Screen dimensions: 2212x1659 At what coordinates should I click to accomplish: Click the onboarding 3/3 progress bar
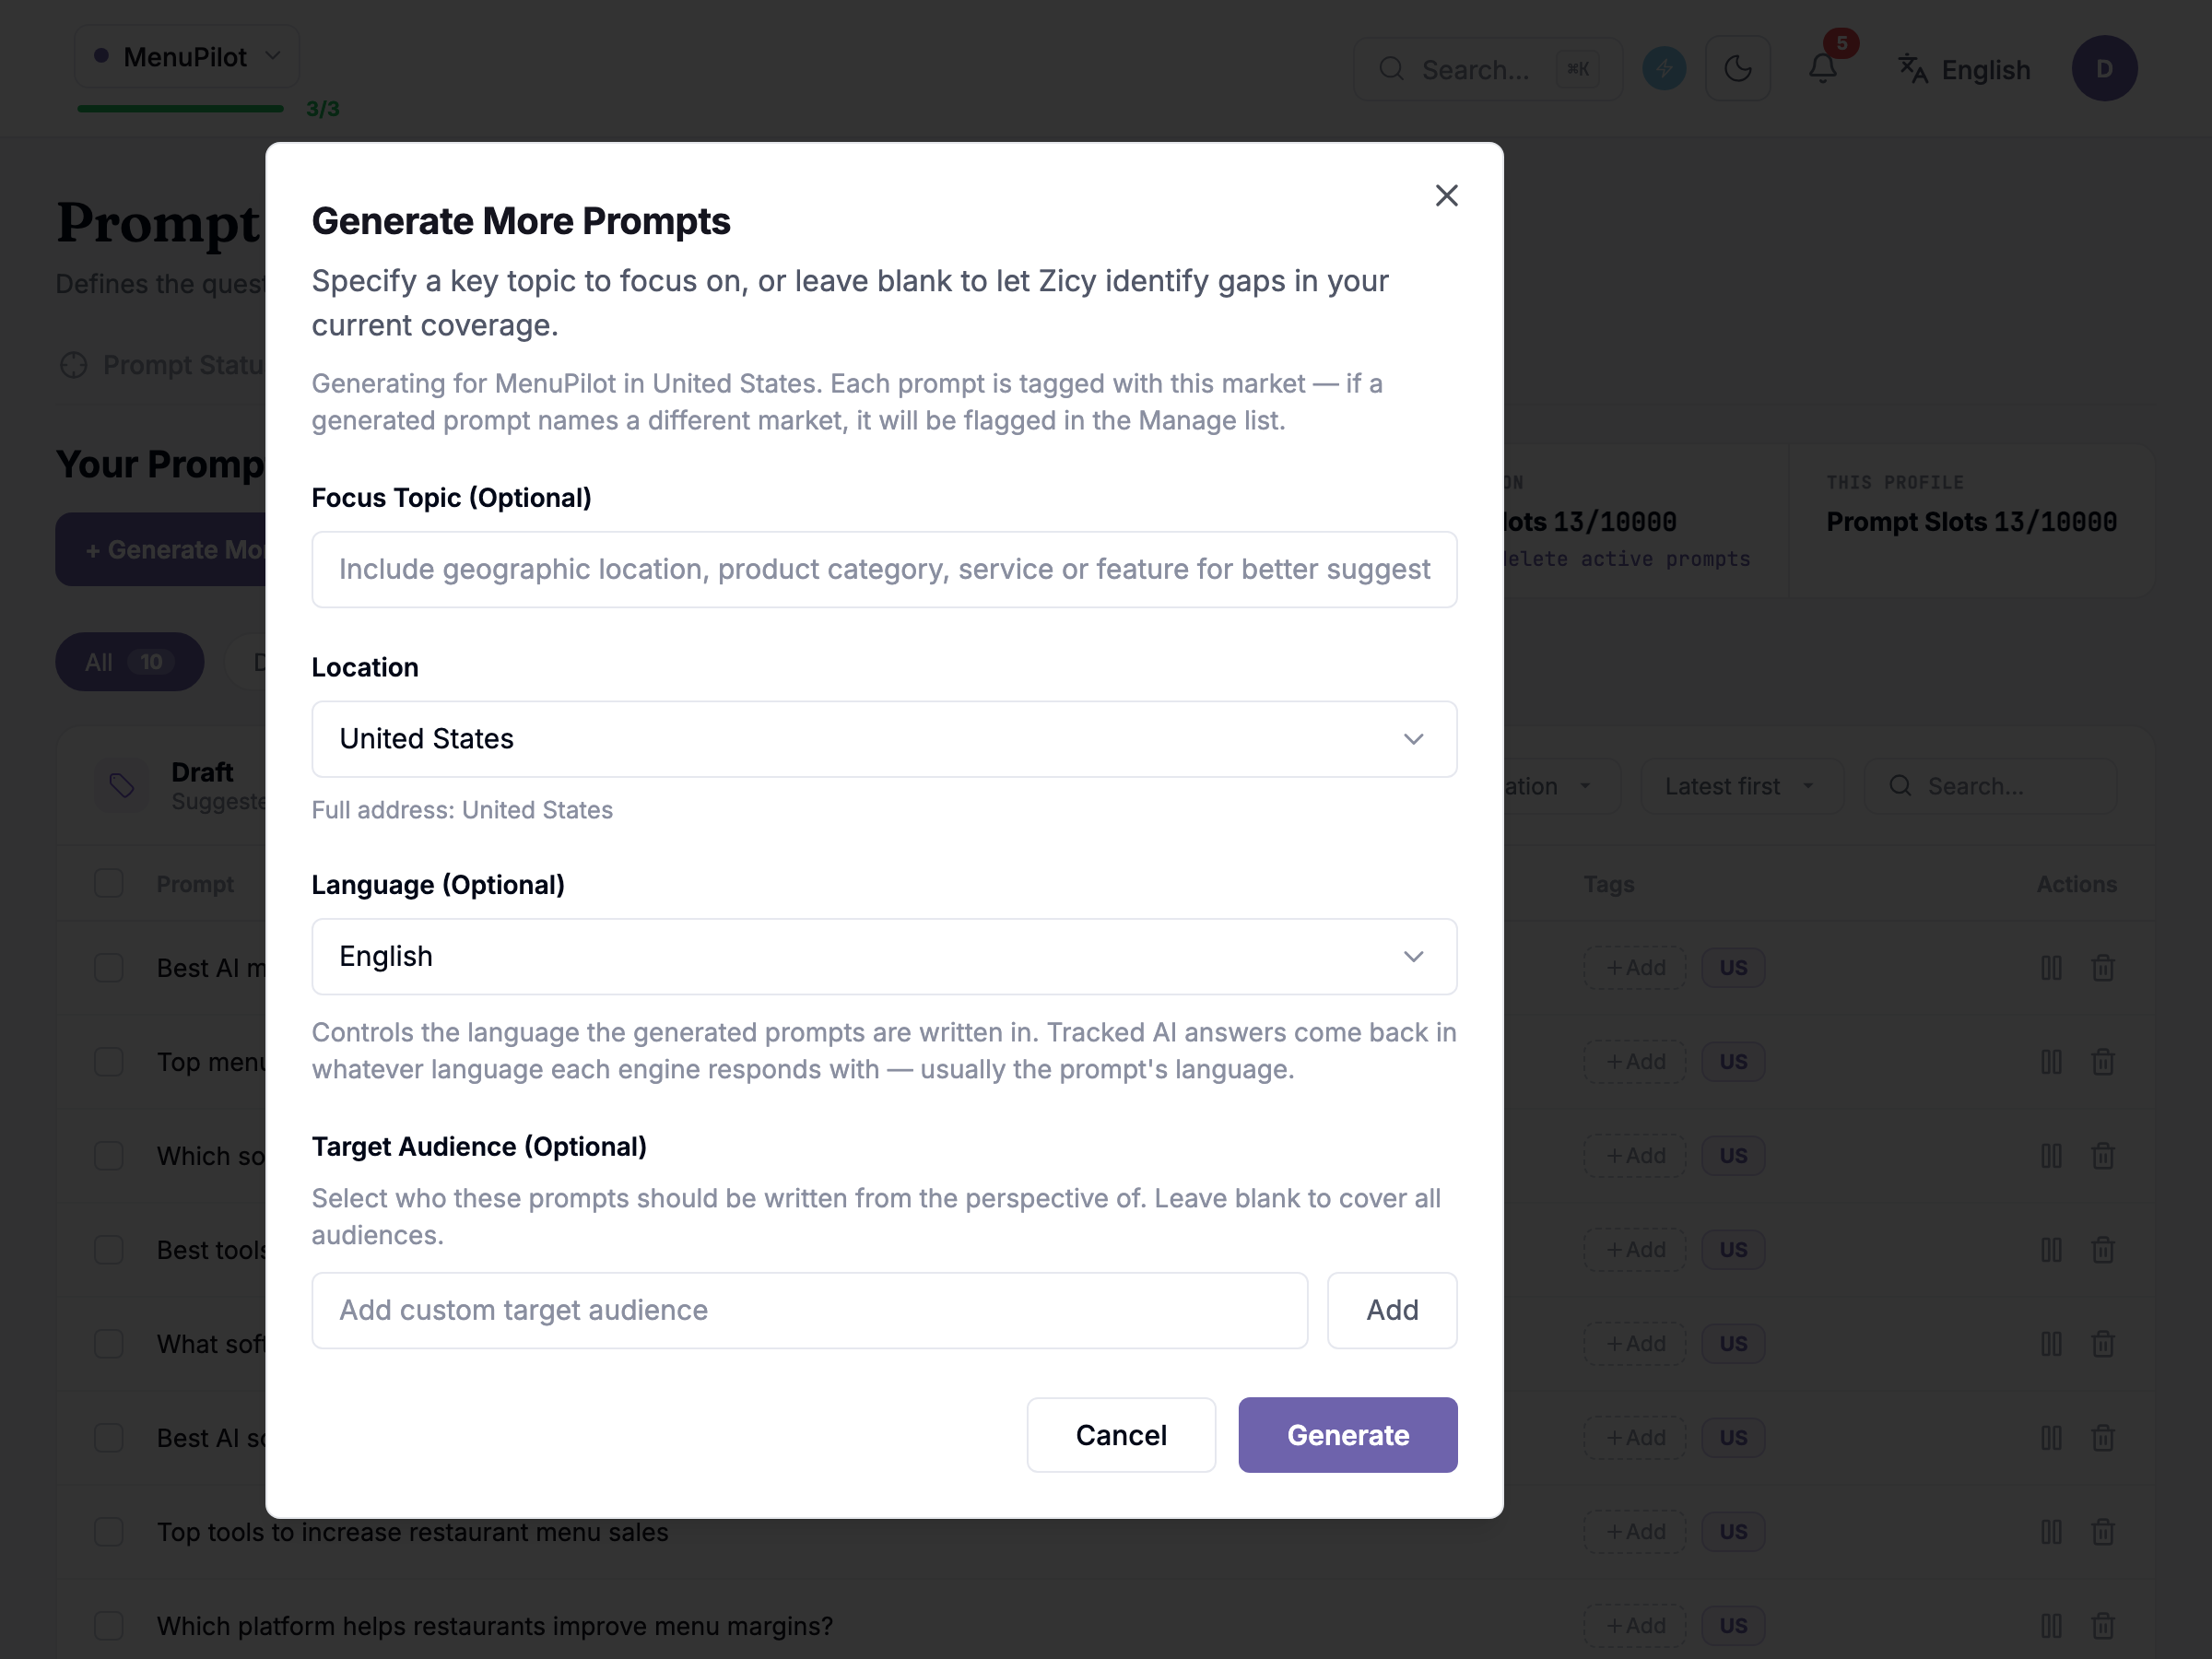click(x=181, y=108)
